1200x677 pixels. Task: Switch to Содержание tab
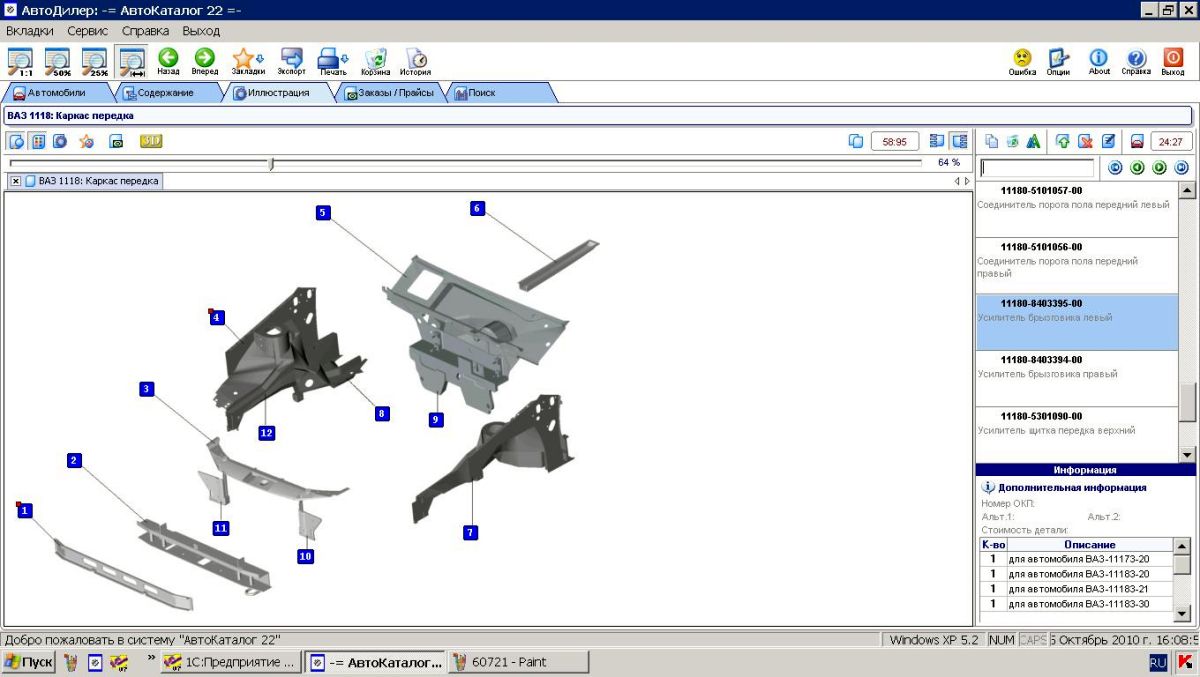coord(165,93)
